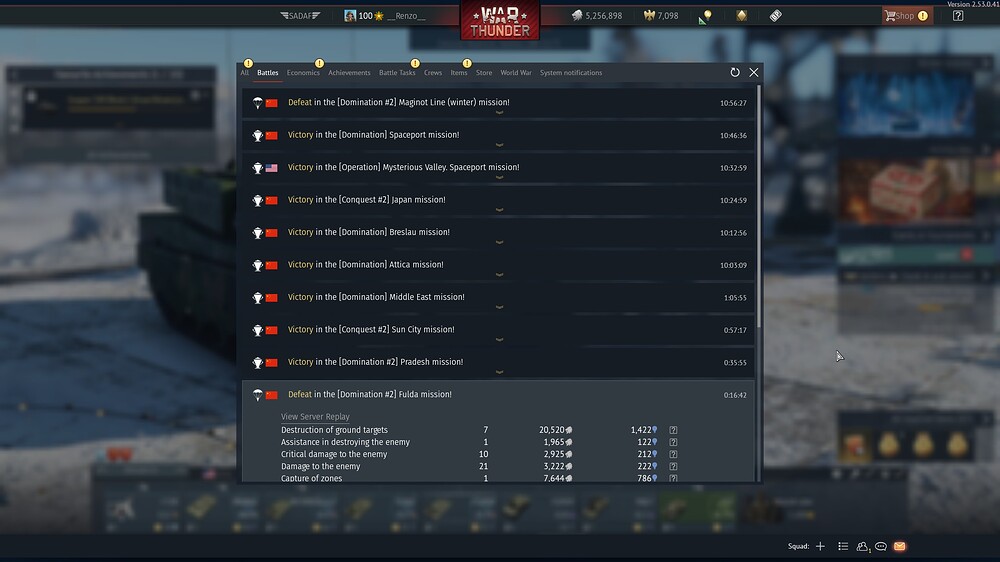Open the chat bubble icon
The width and height of the screenshot is (1000, 562).
point(881,546)
